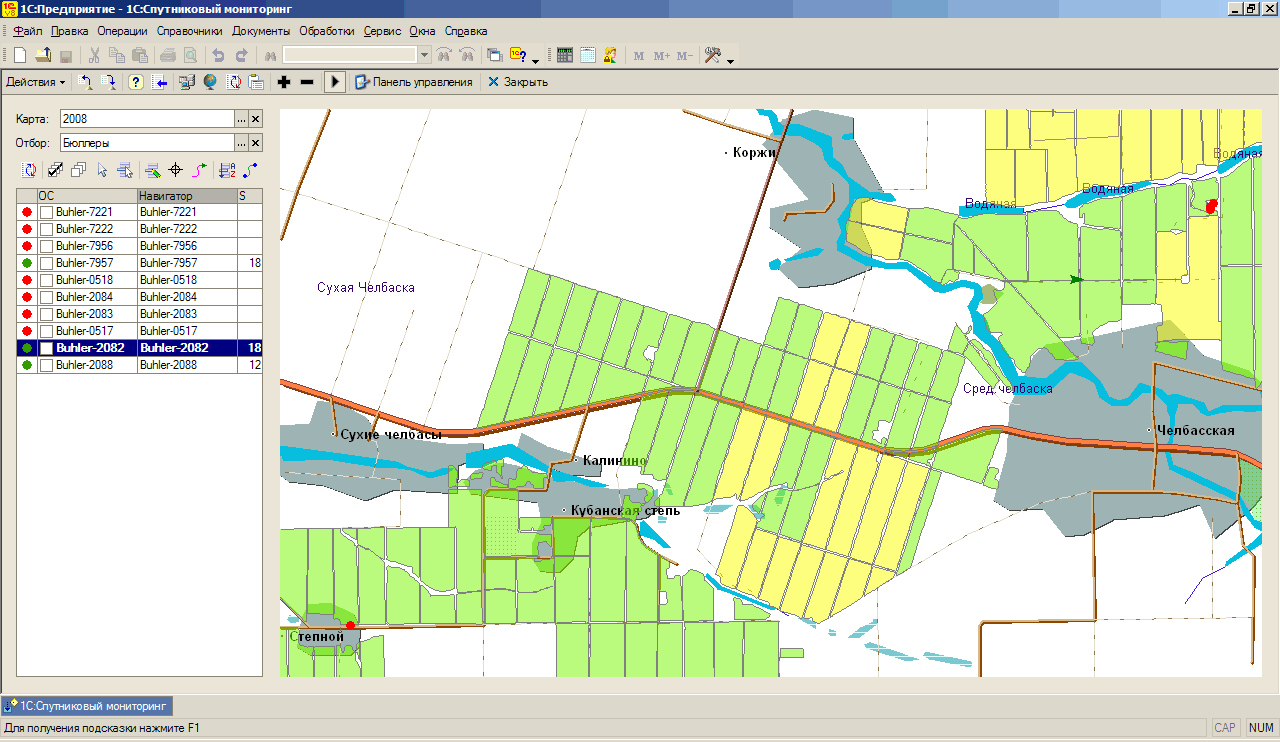Tick the Buhler-7957 checkbox
The width and height of the screenshot is (1280, 742).
[46, 263]
